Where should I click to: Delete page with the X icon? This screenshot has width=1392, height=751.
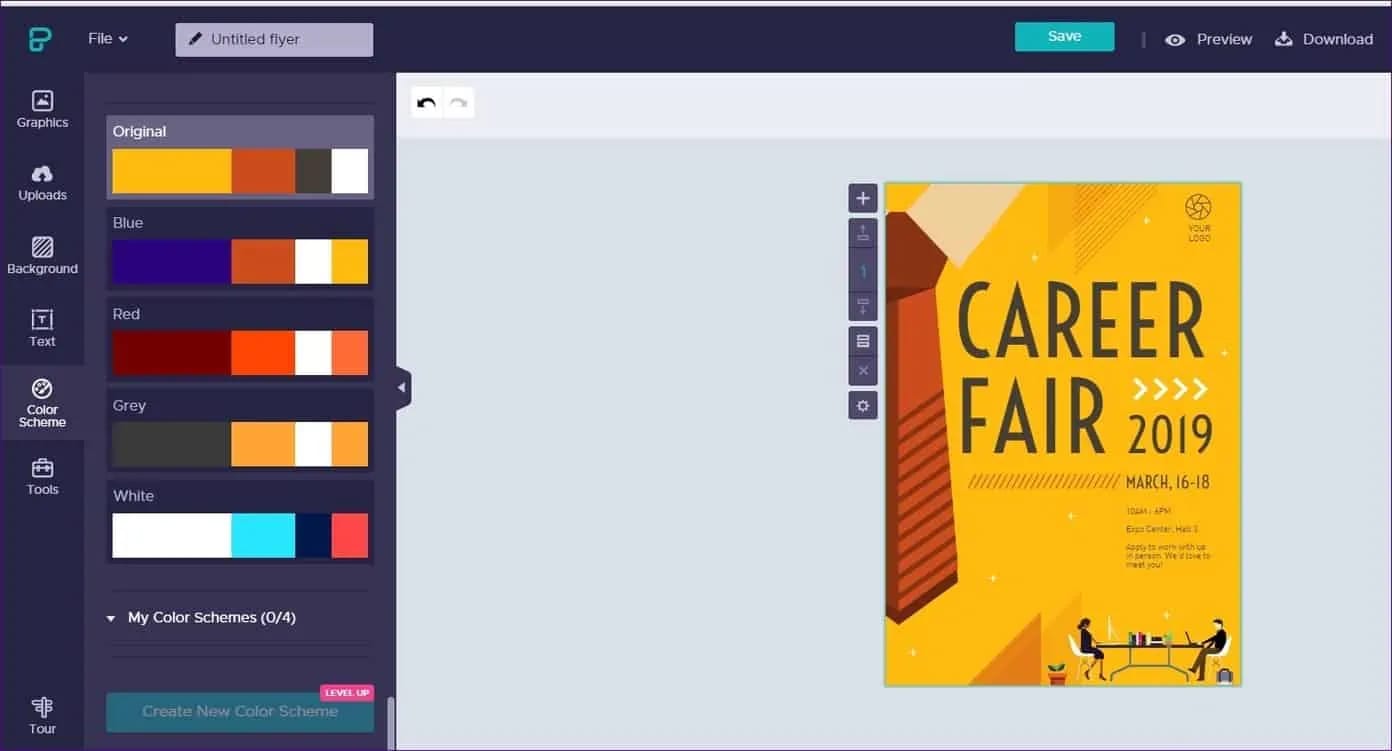coord(863,371)
